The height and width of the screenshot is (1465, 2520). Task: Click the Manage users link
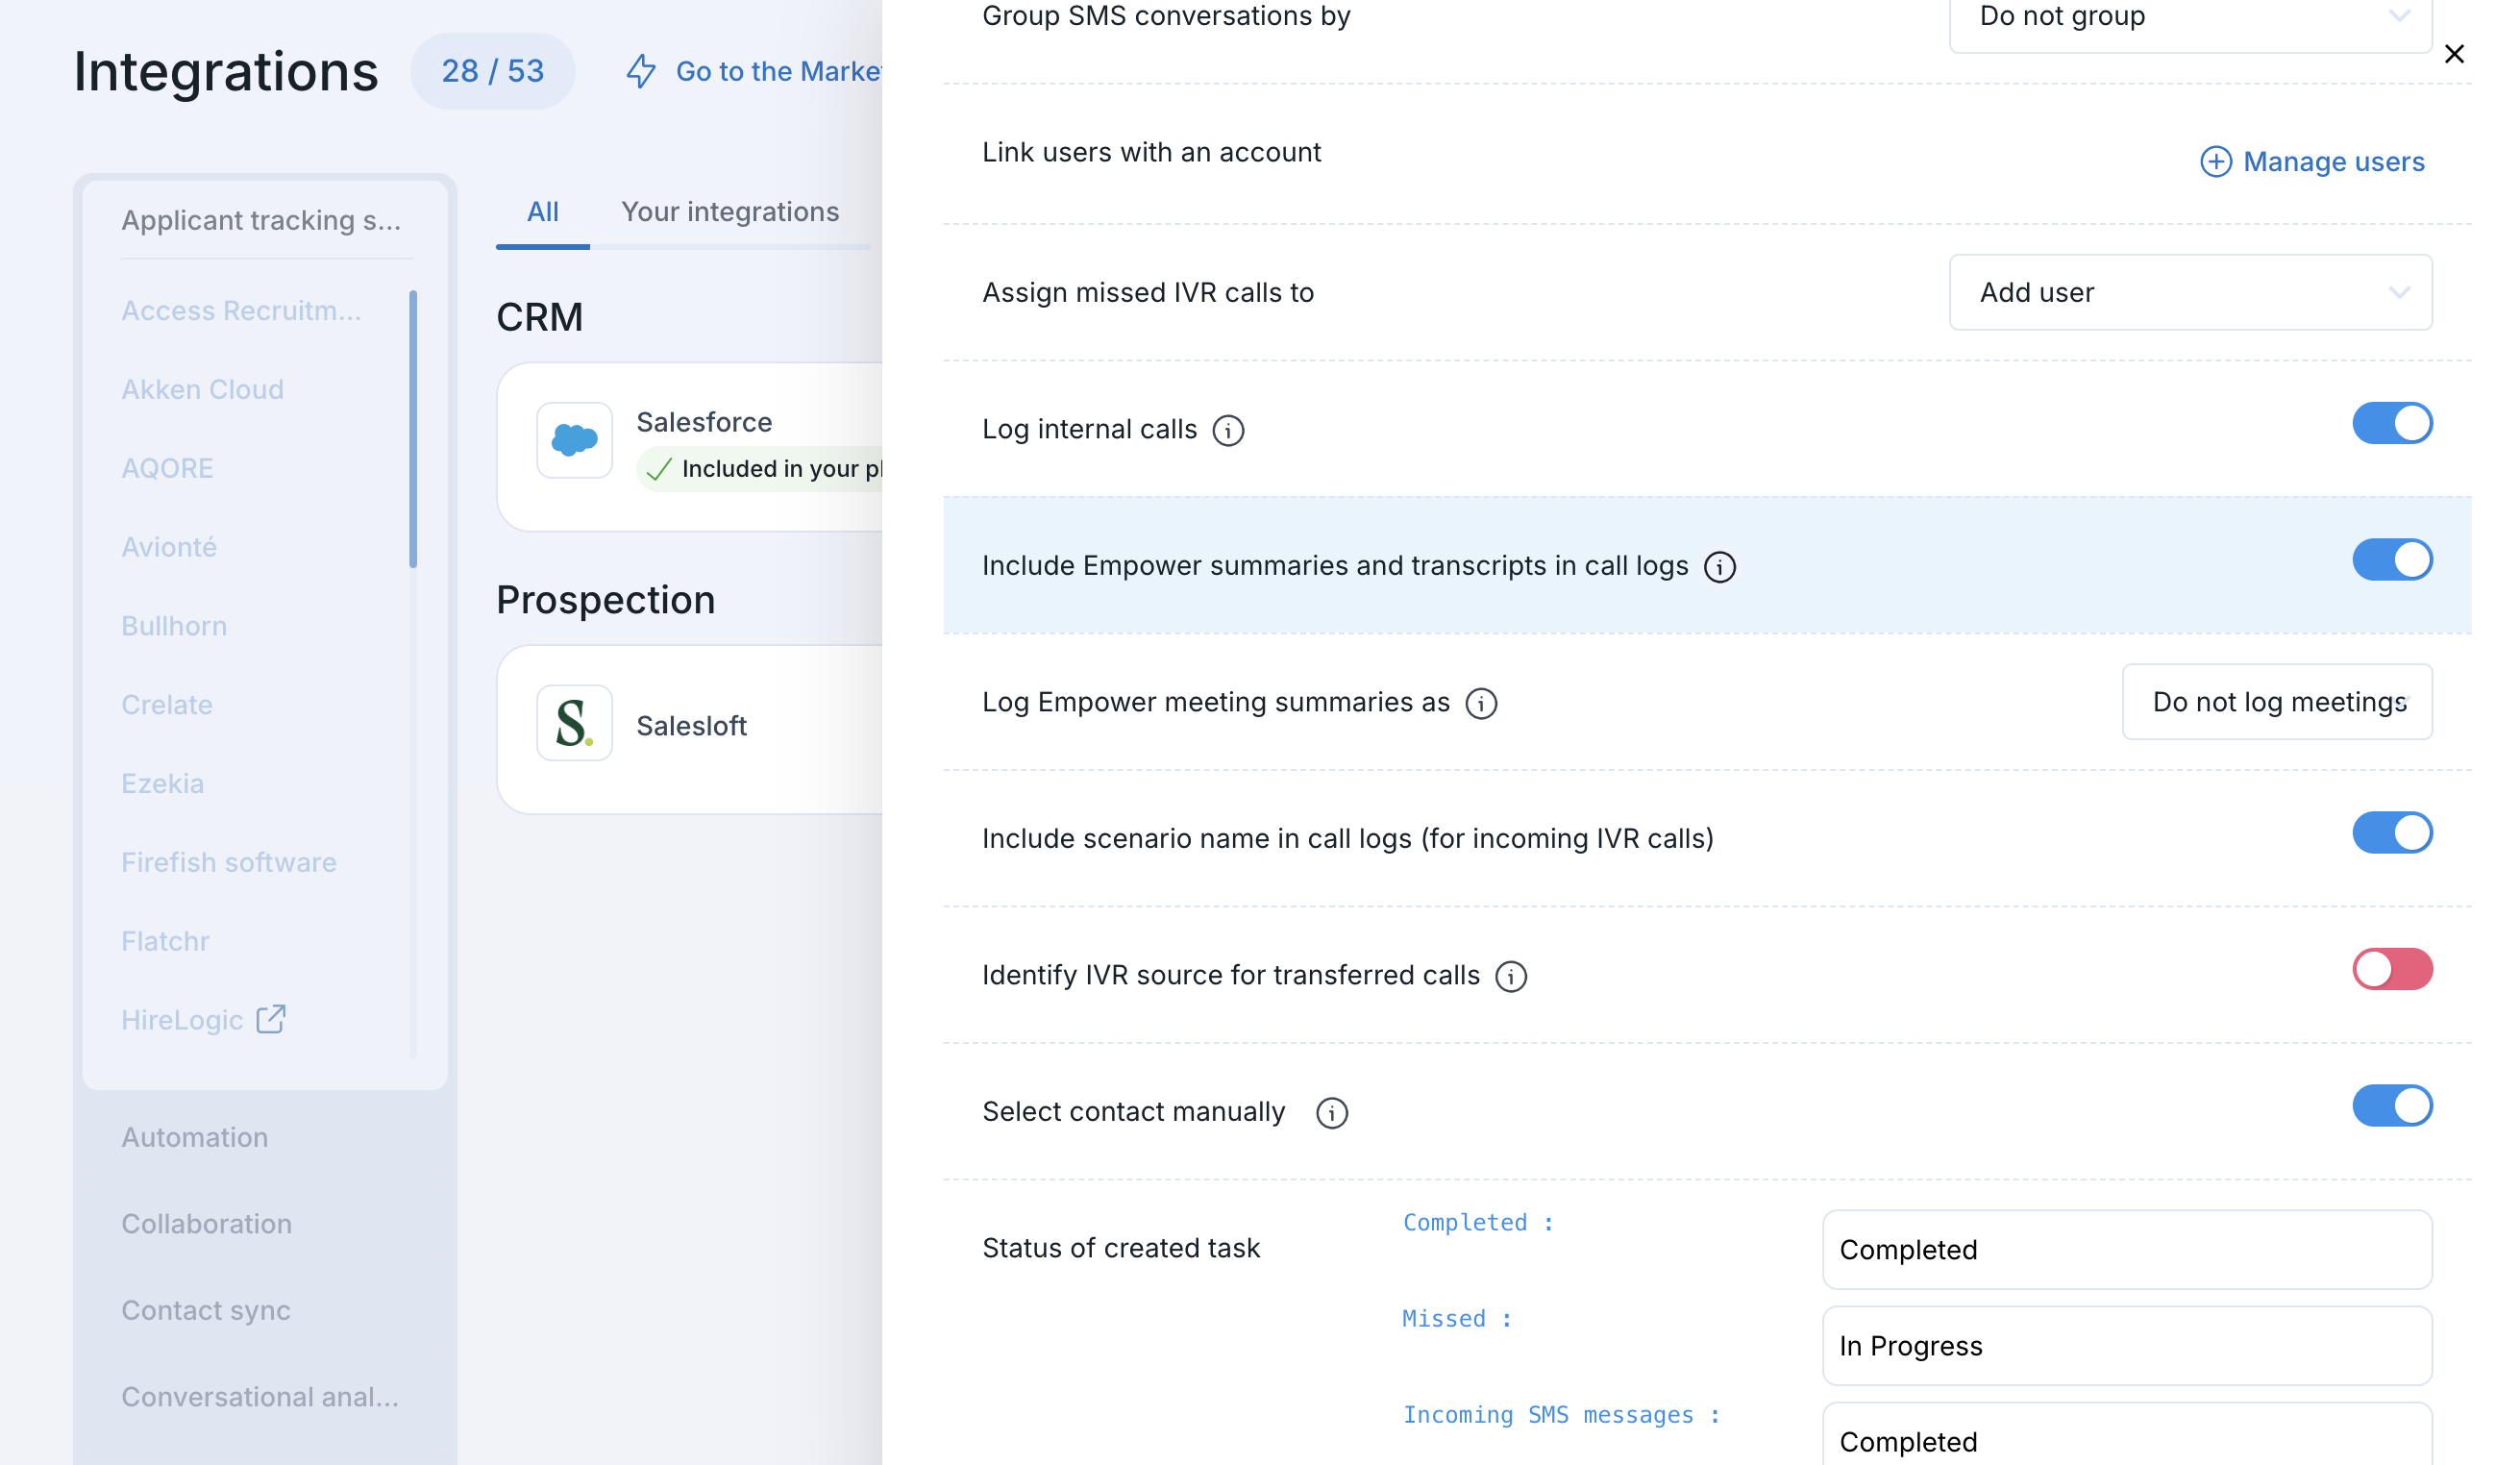[x=2333, y=162]
